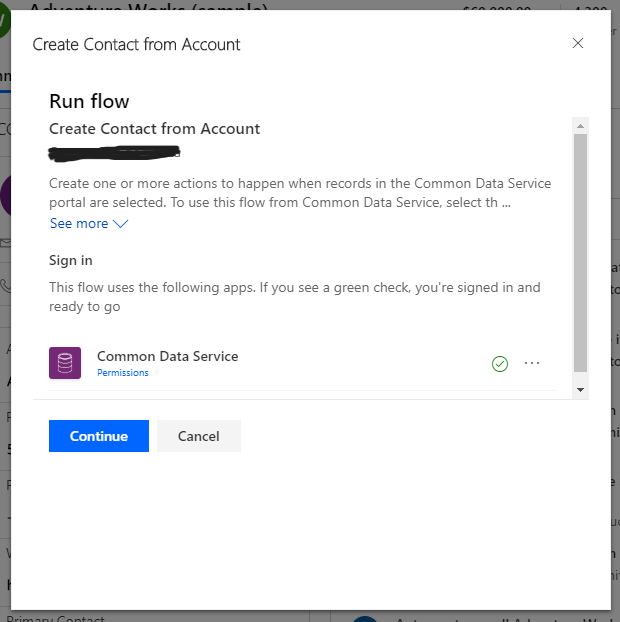Click the Continue button
Viewport: 620px width, 622px height.
98,436
